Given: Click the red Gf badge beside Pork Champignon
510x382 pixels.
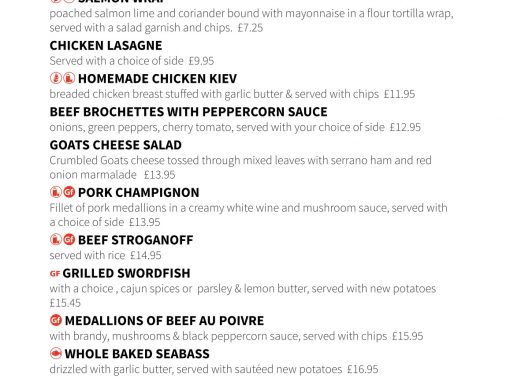Looking at the screenshot, I should click(x=69, y=192).
